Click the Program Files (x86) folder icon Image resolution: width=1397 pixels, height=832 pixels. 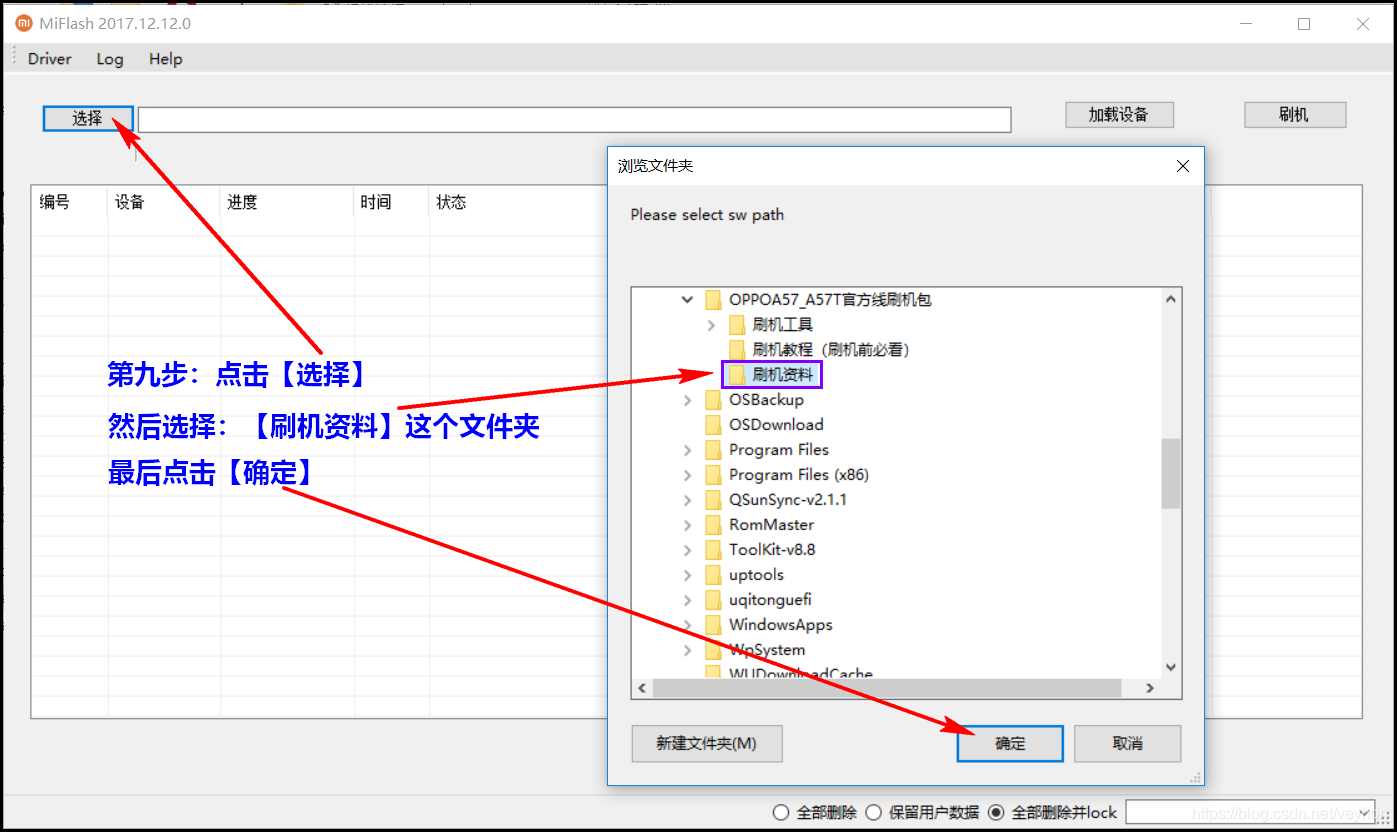click(x=713, y=475)
